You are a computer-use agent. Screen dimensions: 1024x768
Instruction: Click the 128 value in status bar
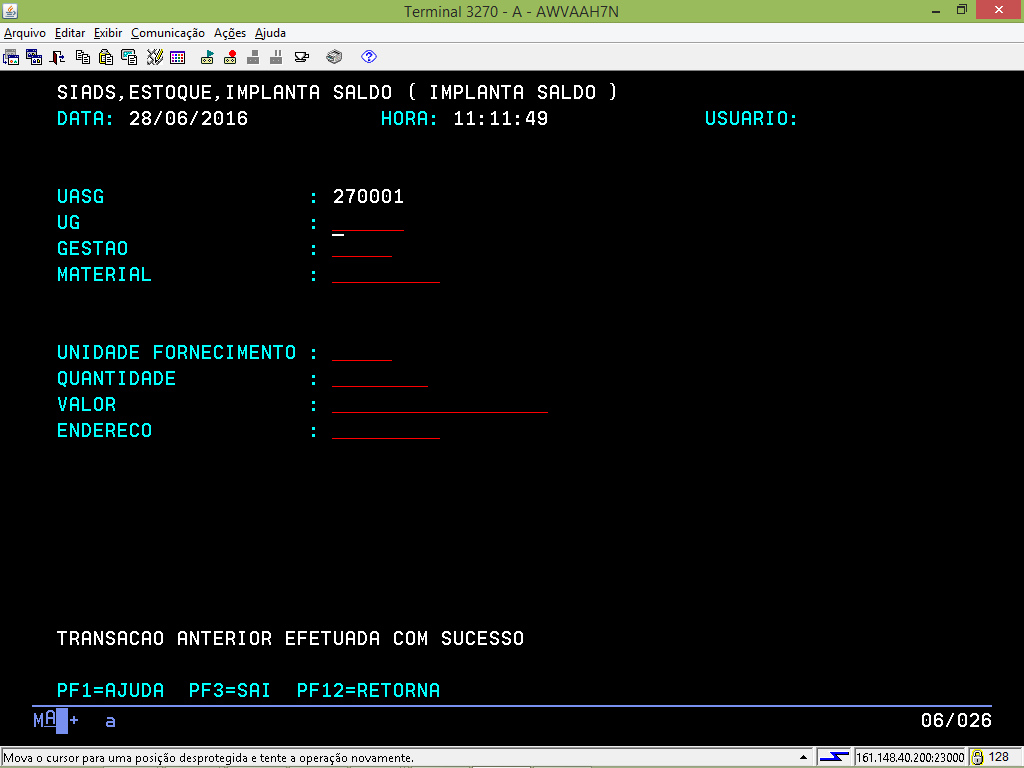999,758
